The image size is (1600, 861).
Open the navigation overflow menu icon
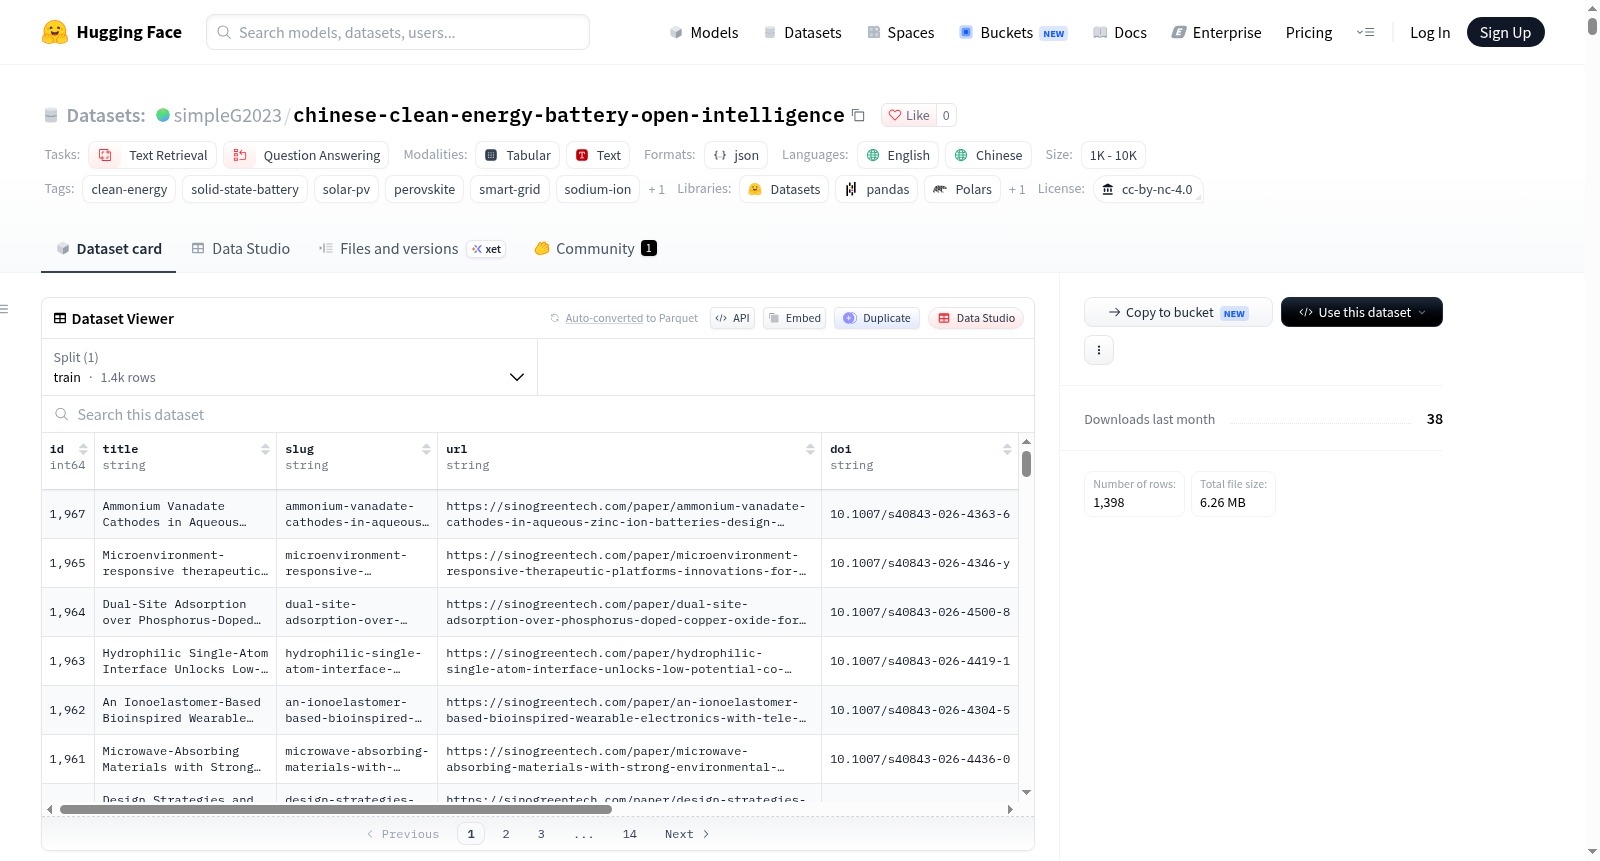pos(1365,32)
